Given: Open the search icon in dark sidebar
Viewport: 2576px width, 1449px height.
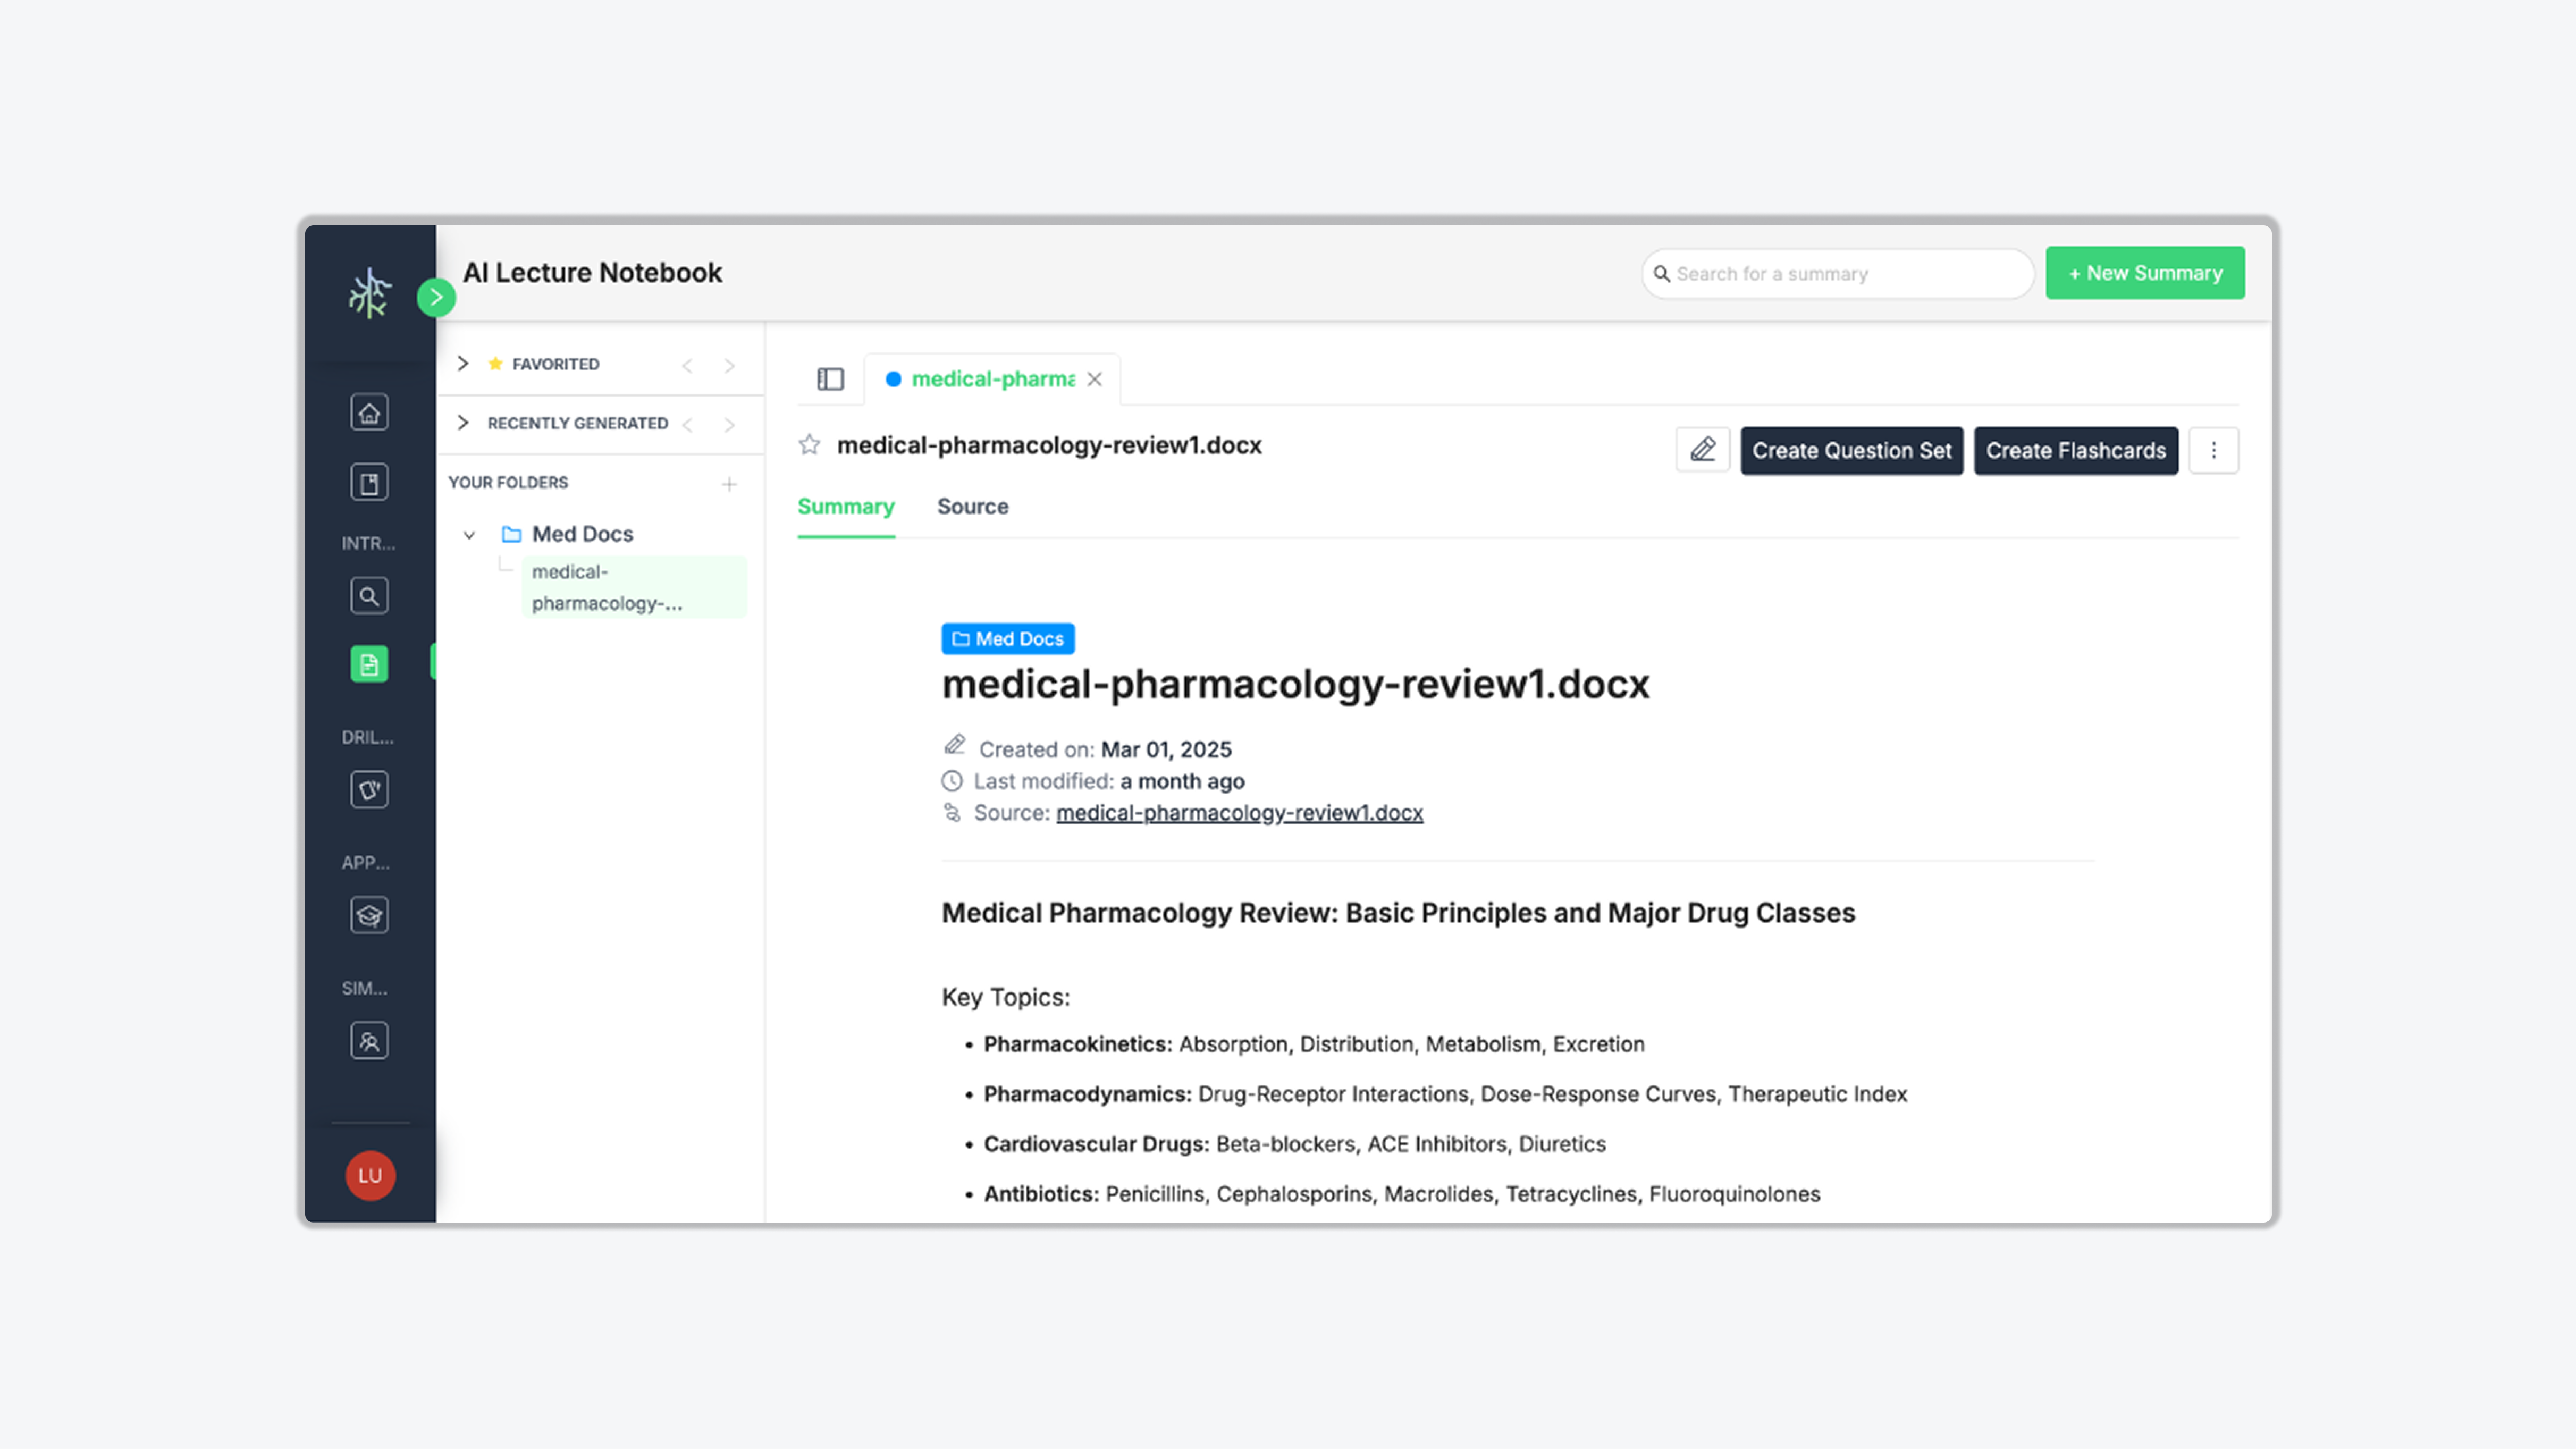Looking at the screenshot, I should (x=369, y=596).
